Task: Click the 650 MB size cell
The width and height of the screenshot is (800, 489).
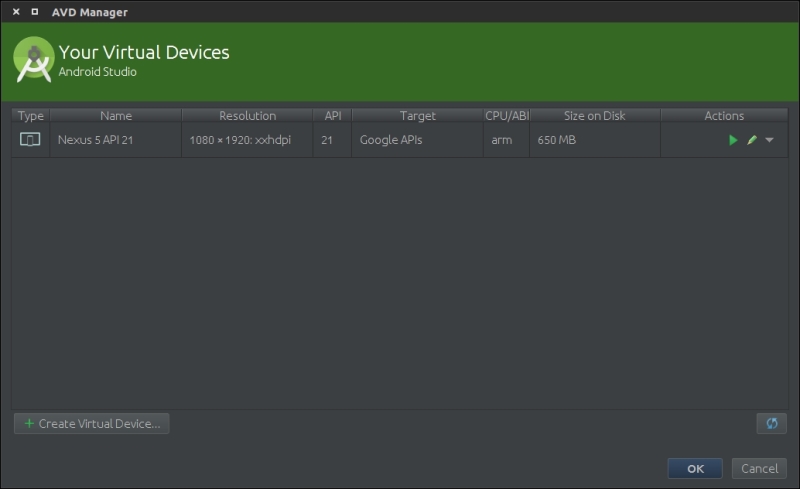Action: (594, 140)
